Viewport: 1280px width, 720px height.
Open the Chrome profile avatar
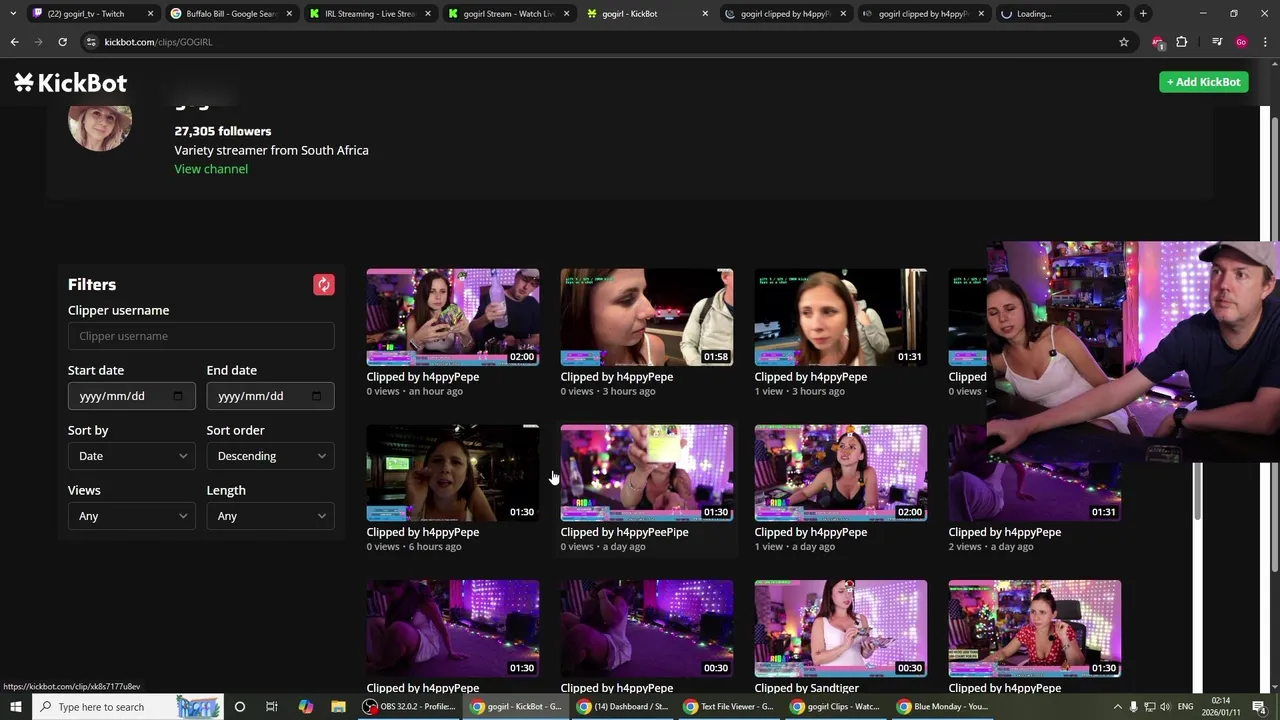click(1241, 42)
